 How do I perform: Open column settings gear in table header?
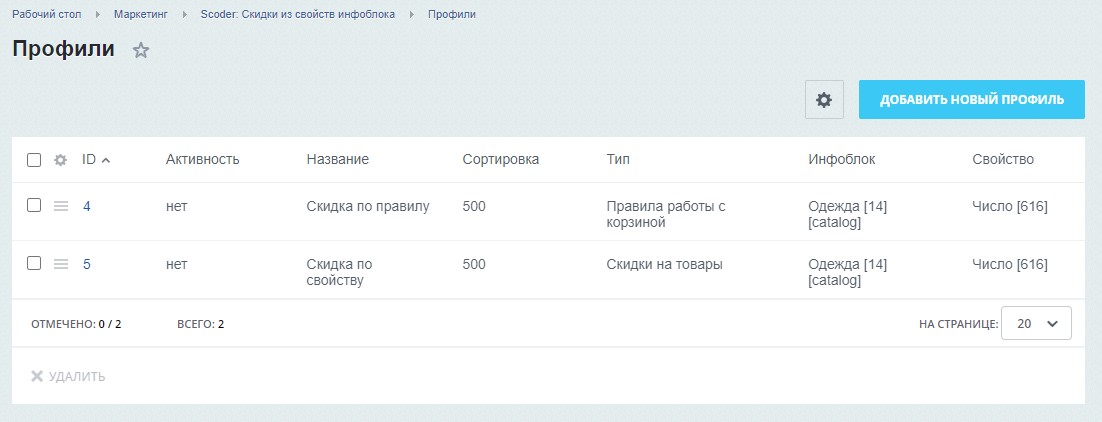click(60, 160)
